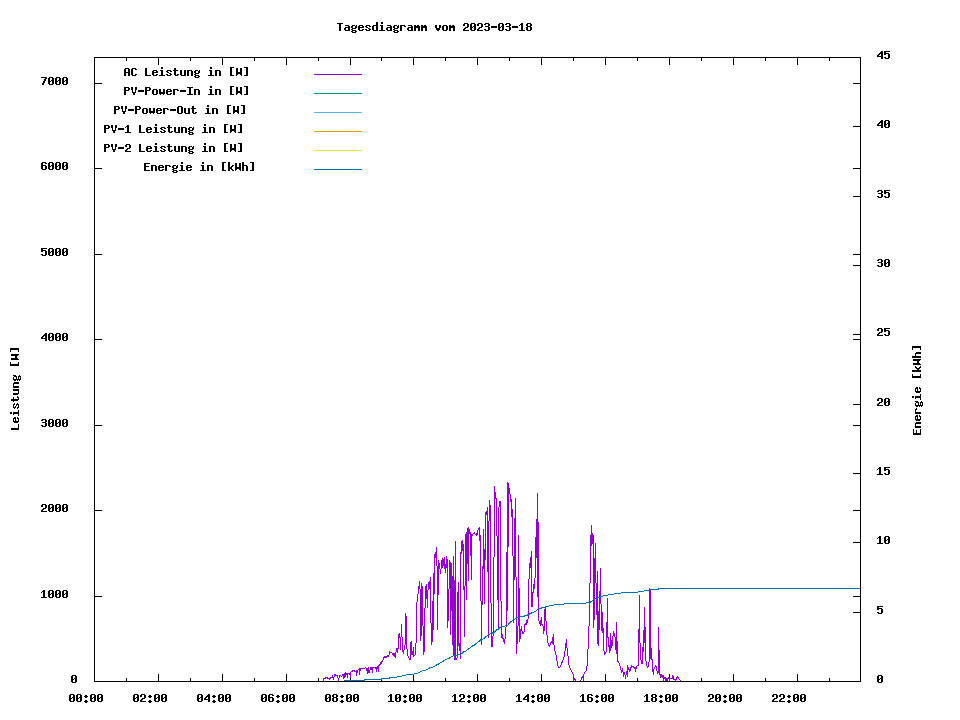Click the vertical Energie [kWh] axis title
This screenshot has width=960, height=720.
tap(917, 390)
